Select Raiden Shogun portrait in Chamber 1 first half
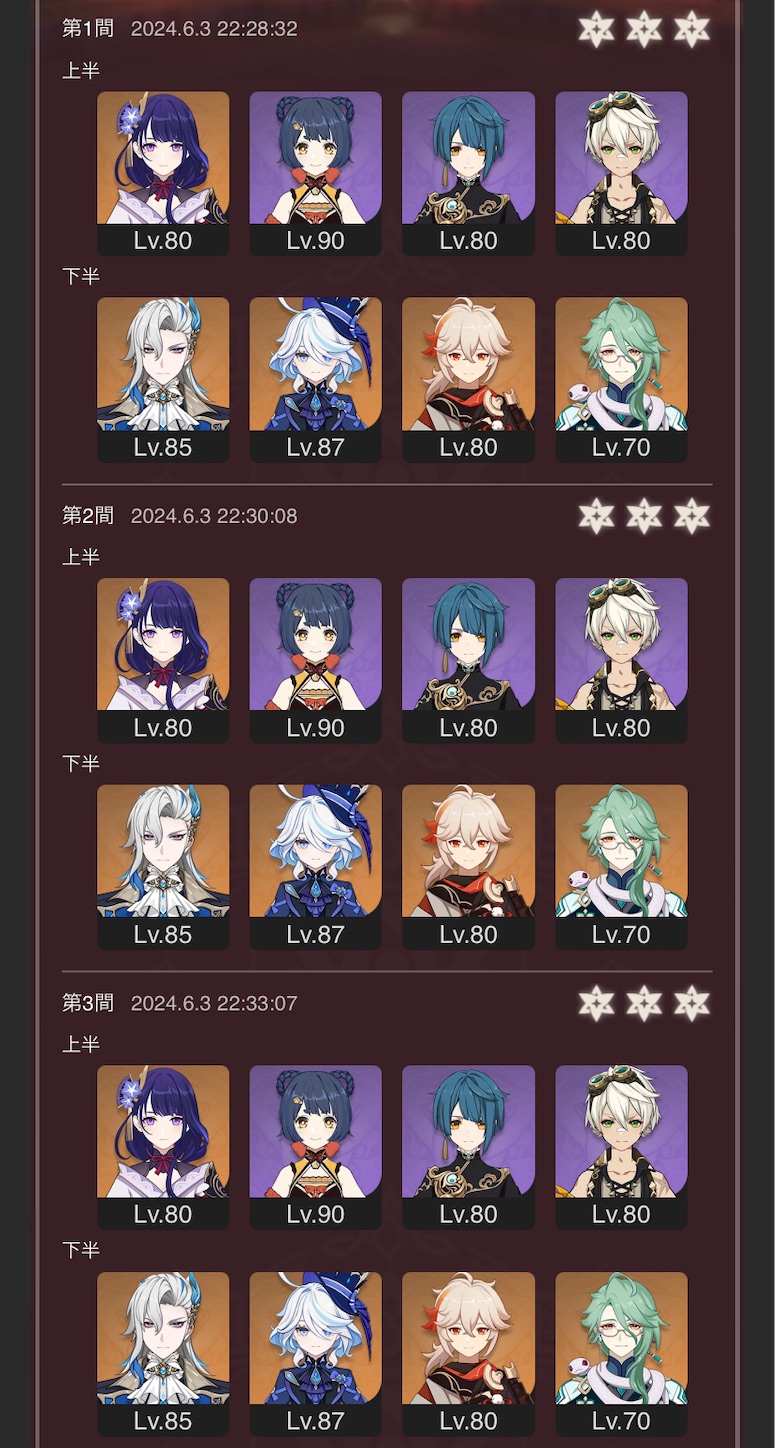Image resolution: width=775 pixels, height=1448 pixels. coord(163,173)
